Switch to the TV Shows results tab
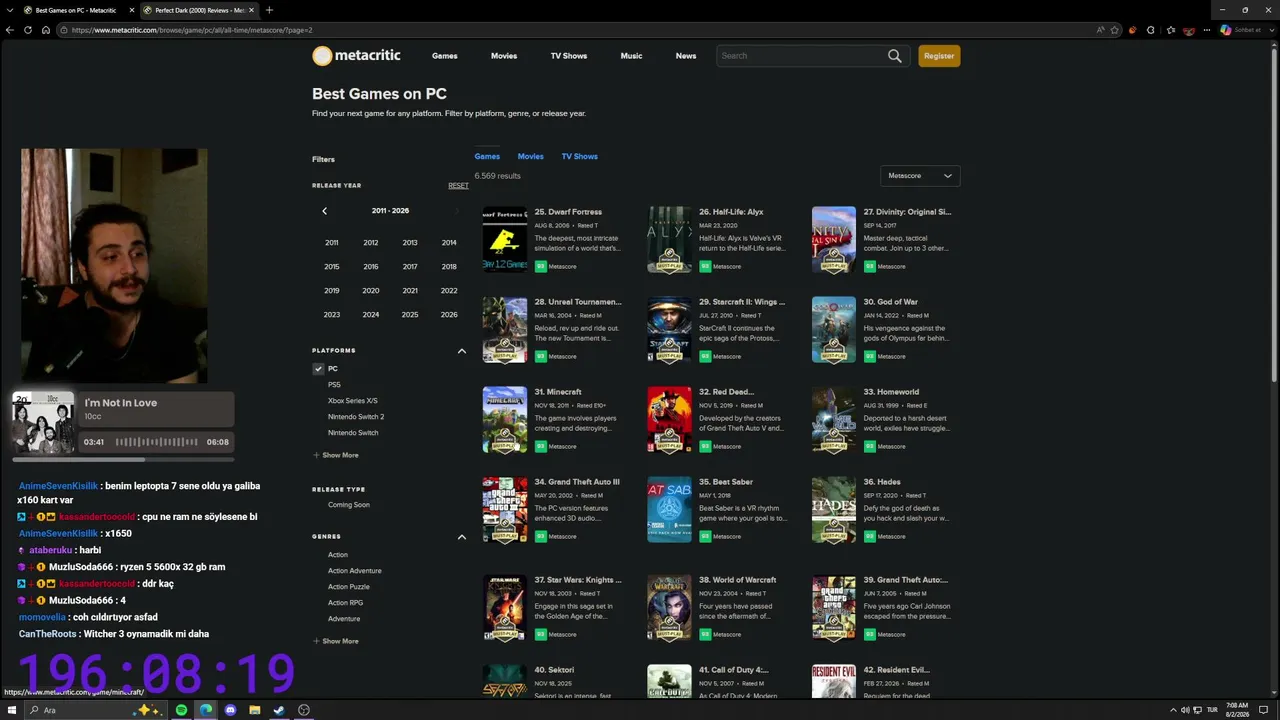 pyautogui.click(x=580, y=157)
